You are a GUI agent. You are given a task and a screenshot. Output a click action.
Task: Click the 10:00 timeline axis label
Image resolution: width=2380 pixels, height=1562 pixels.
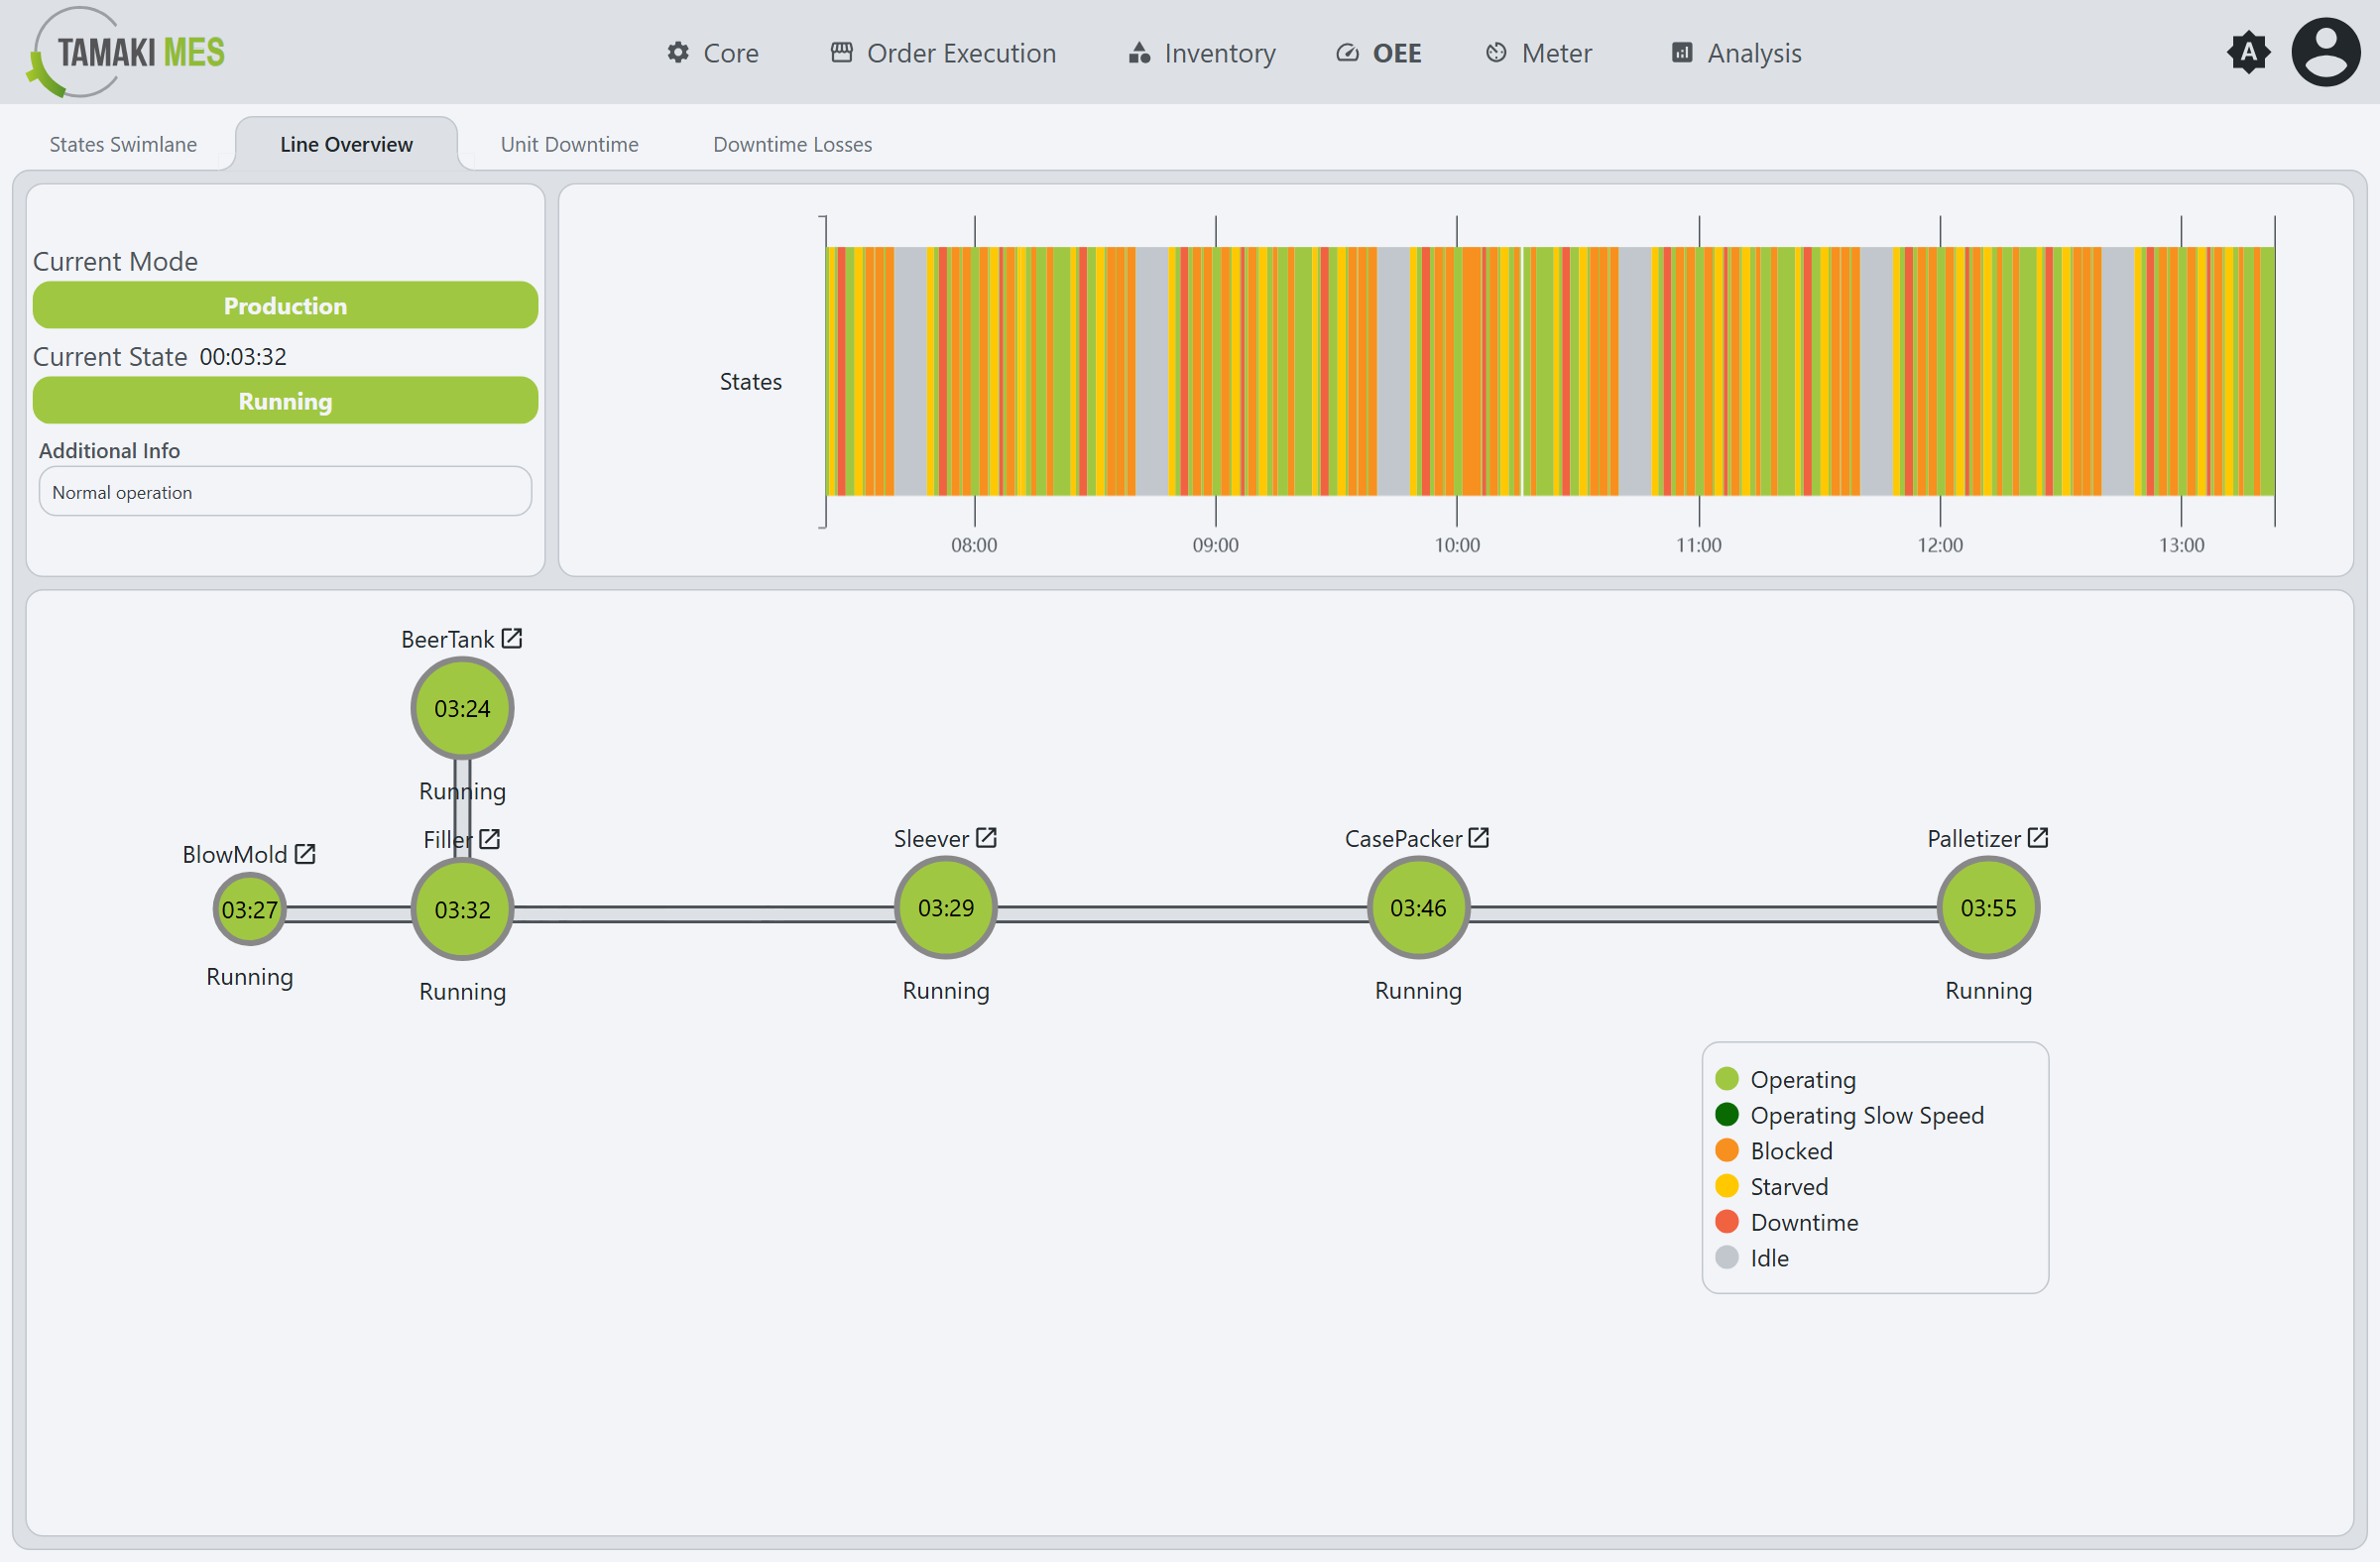[x=1457, y=545]
